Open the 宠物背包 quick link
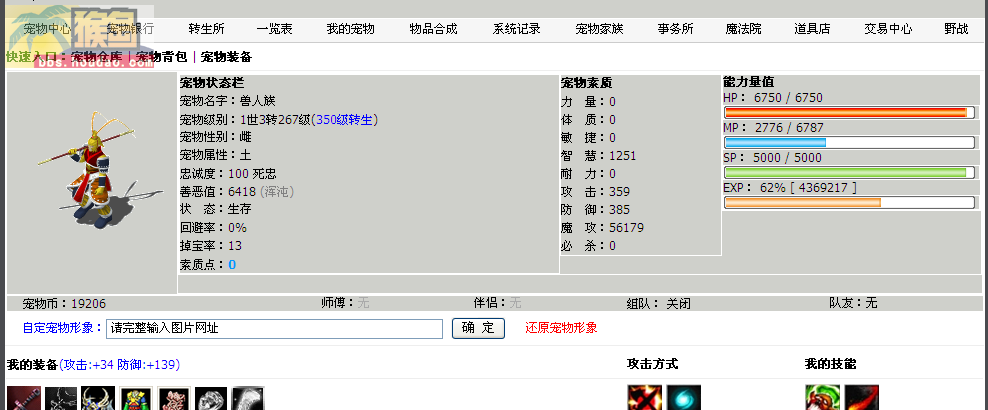Viewport: 988px width, 410px height. (161, 57)
